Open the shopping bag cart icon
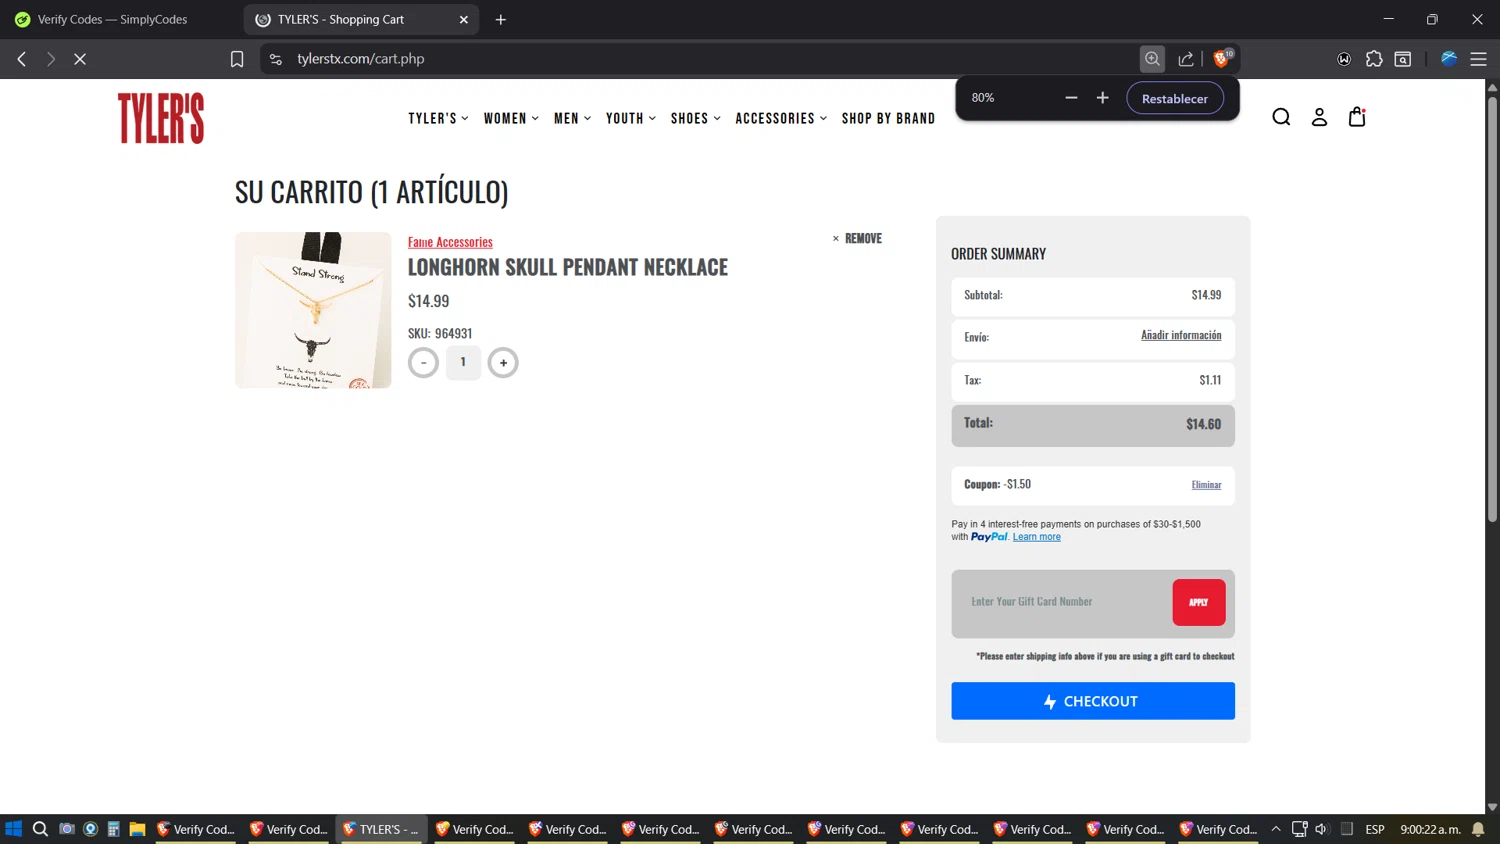The width and height of the screenshot is (1500, 844). pos(1357,117)
